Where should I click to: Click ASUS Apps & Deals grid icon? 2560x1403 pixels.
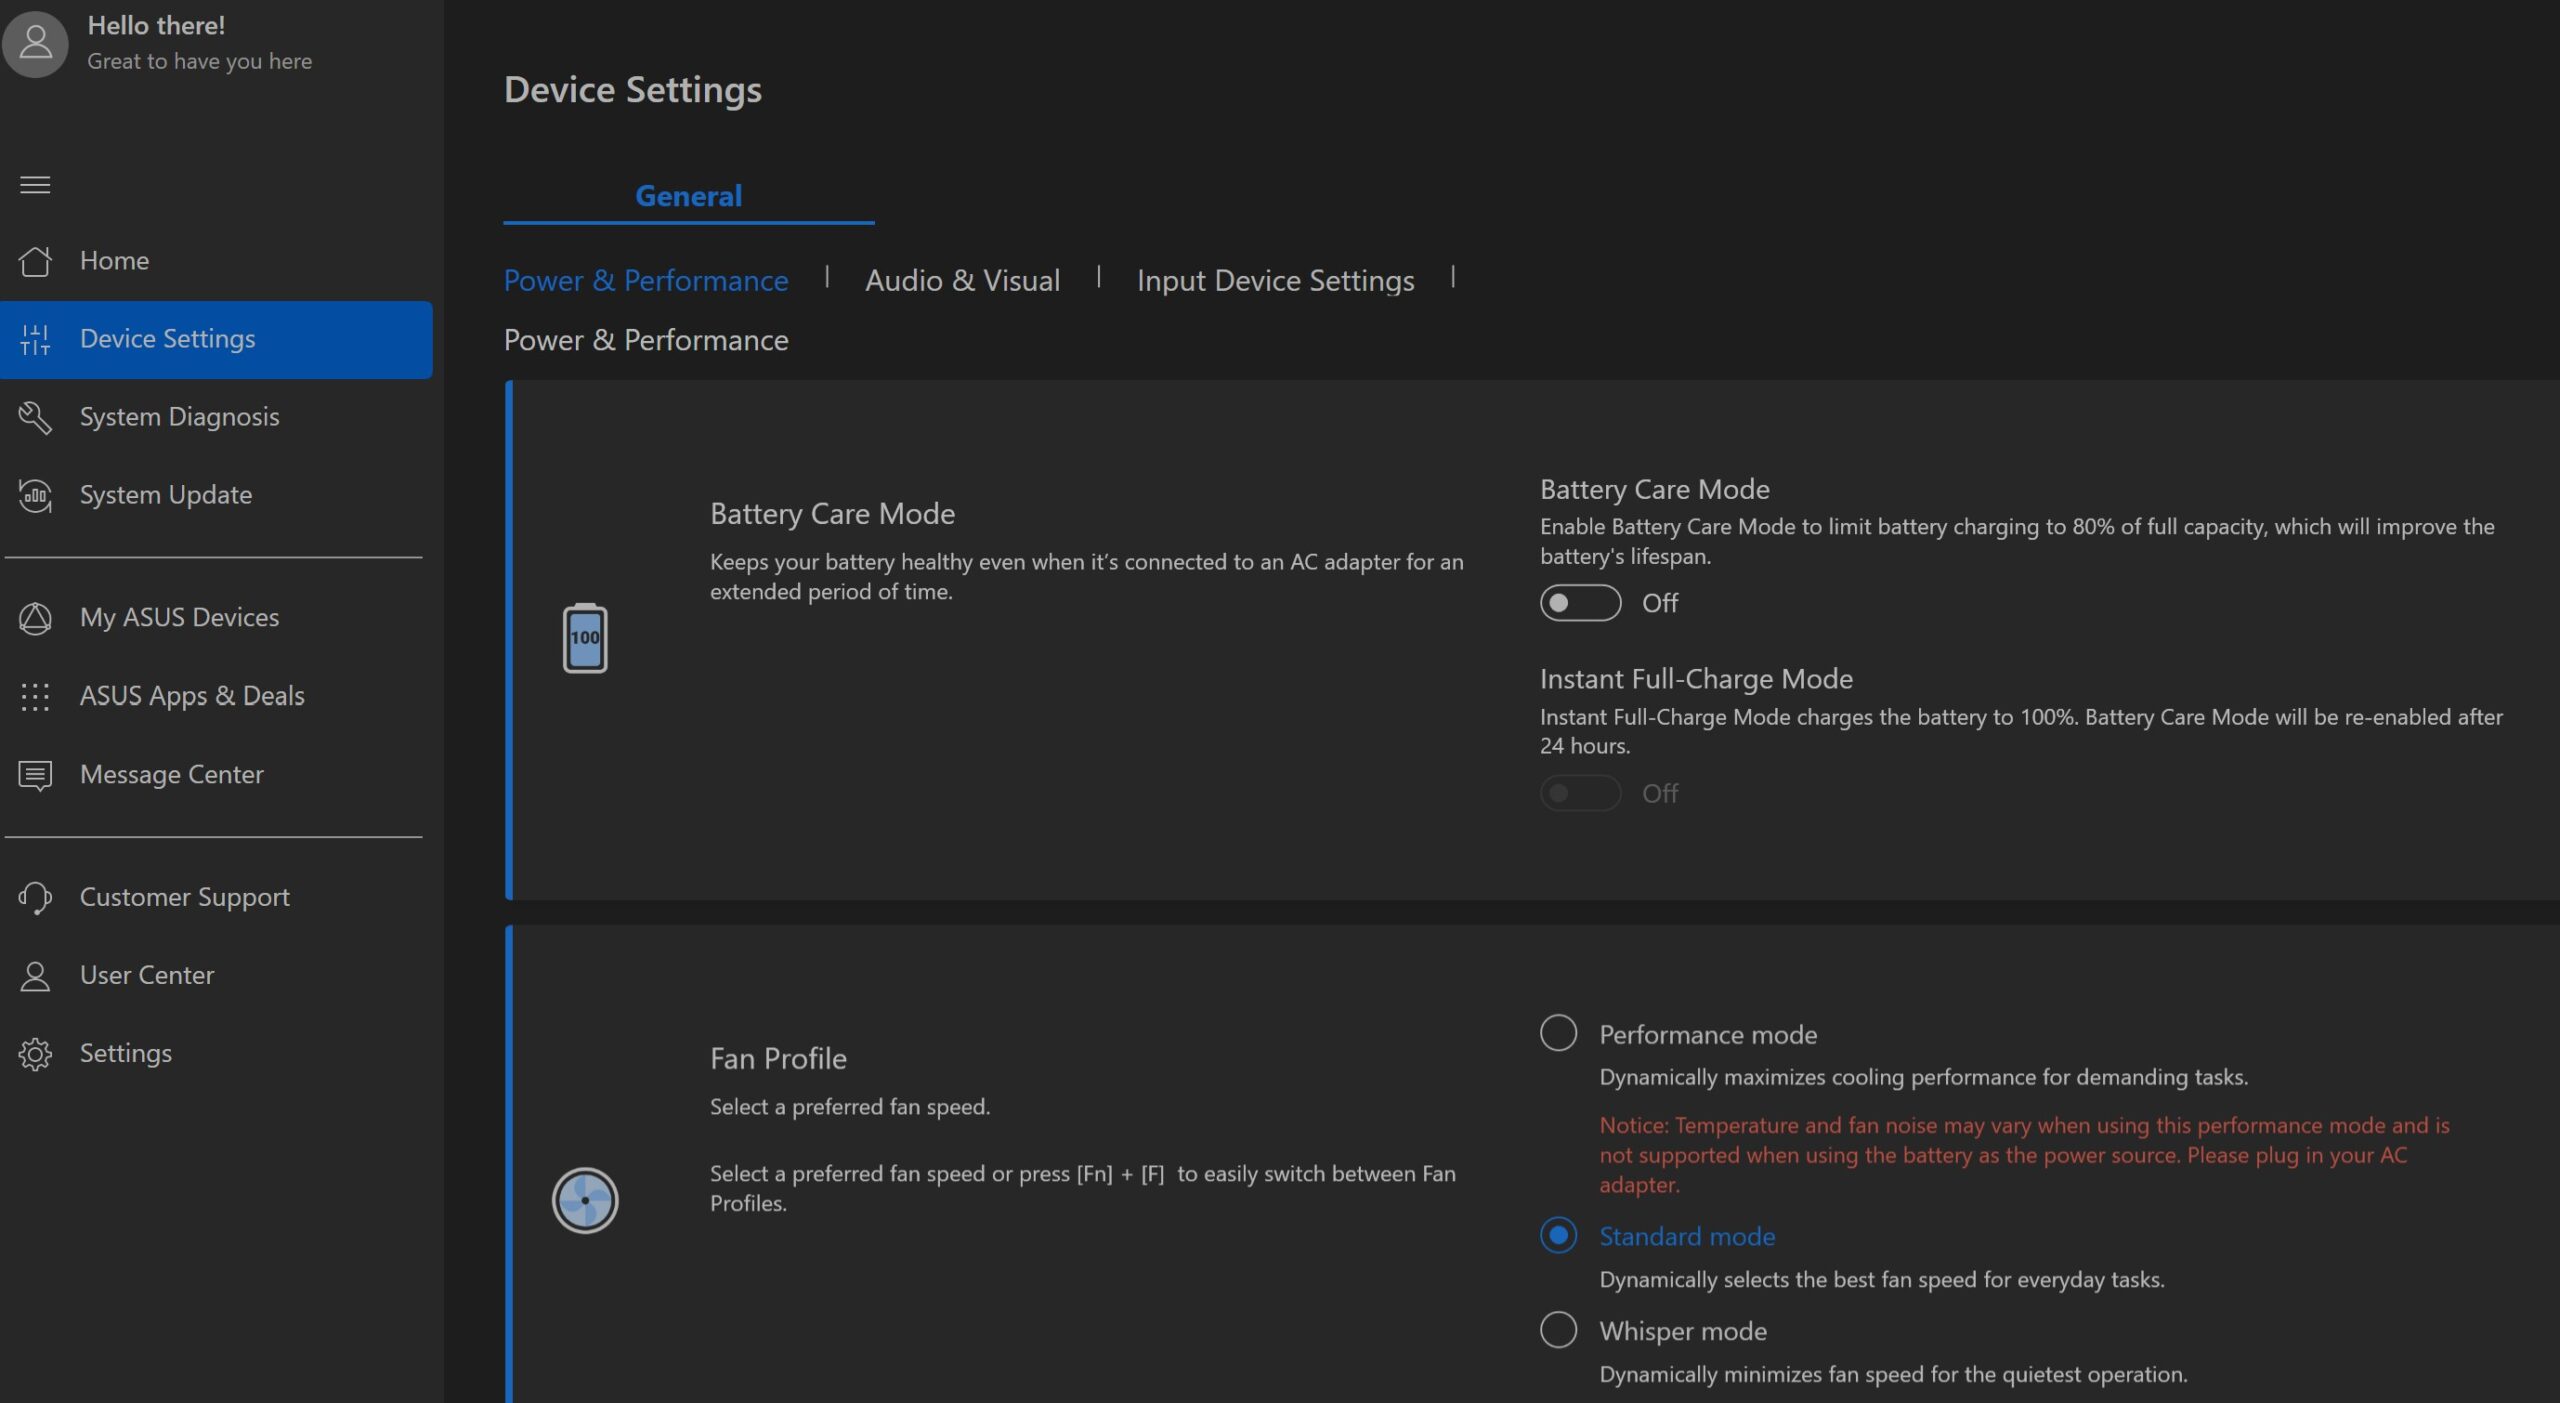point(35,696)
